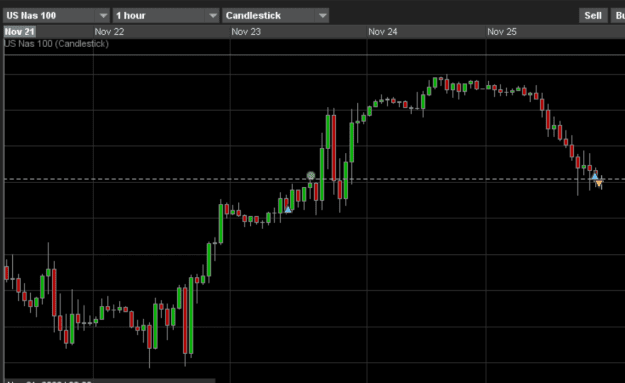Click the blue triangle marker on Nov 23
The width and height of the screenshot is (625, 383).
point(288,210)
